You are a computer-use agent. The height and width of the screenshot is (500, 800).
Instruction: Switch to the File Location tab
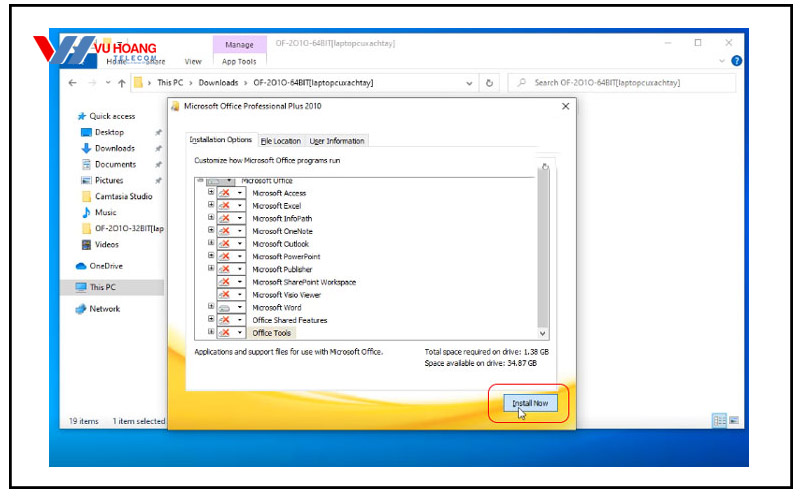(280, 141)
